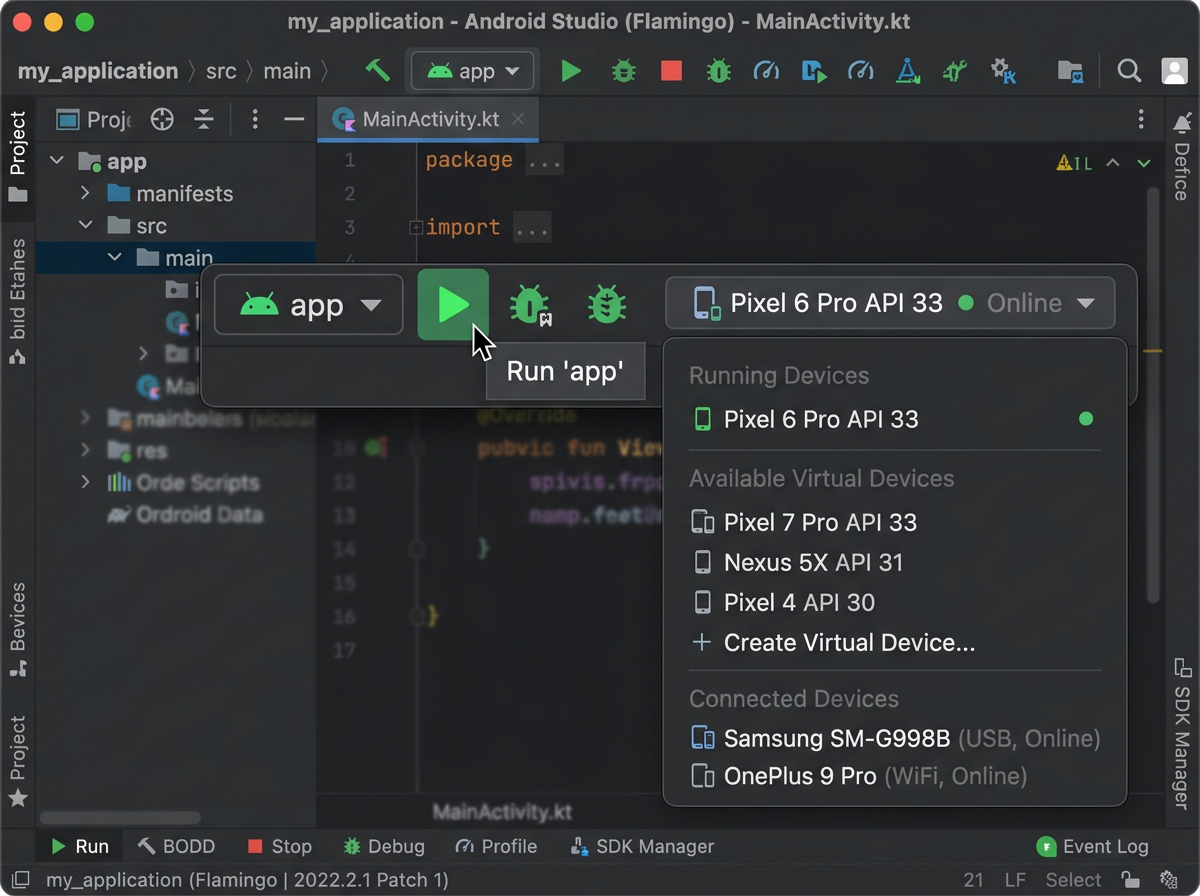Click the green Android wrench icon in the top toolbar
Image resolution: width=1200 pixels, height=896 pixels.
[x=955, y=71]
